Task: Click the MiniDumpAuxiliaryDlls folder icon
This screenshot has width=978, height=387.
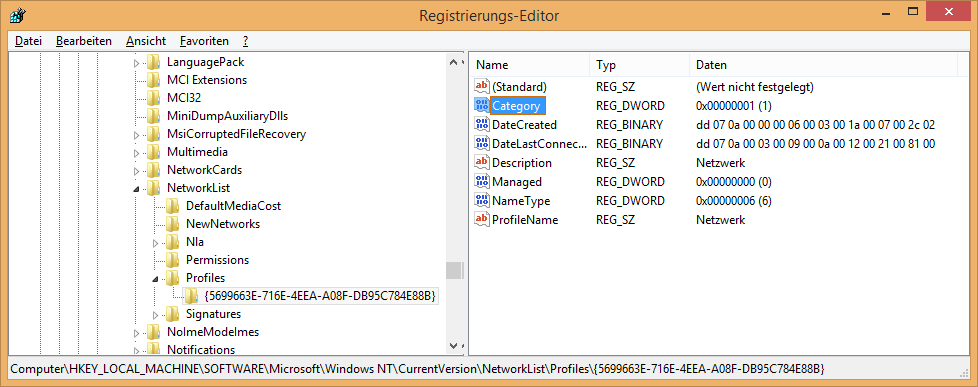Action: 154,115
